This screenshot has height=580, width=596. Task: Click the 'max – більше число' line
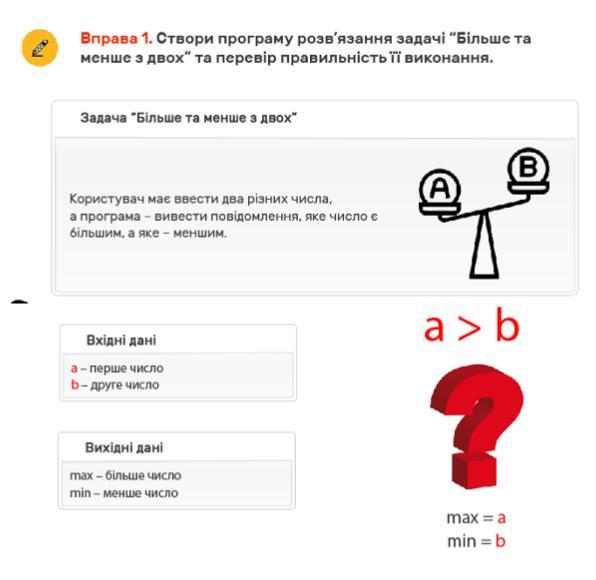125,475
